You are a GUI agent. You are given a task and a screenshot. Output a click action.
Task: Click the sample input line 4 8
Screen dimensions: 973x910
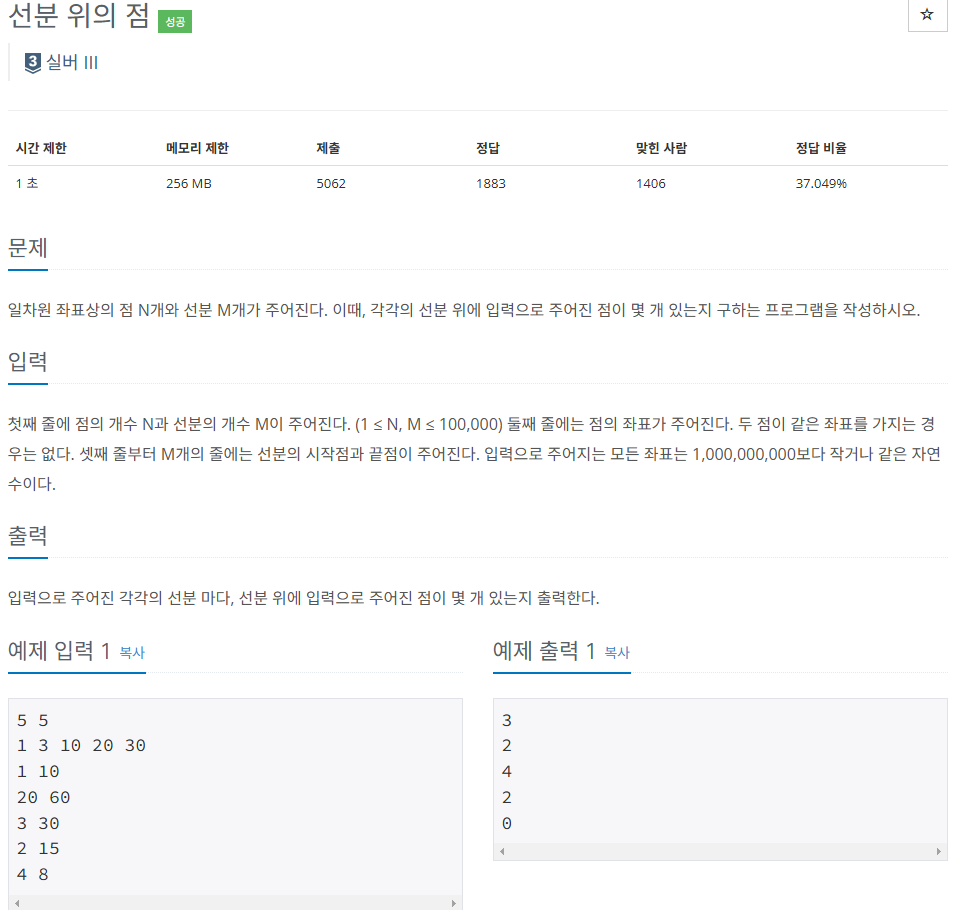pos(32,875)
